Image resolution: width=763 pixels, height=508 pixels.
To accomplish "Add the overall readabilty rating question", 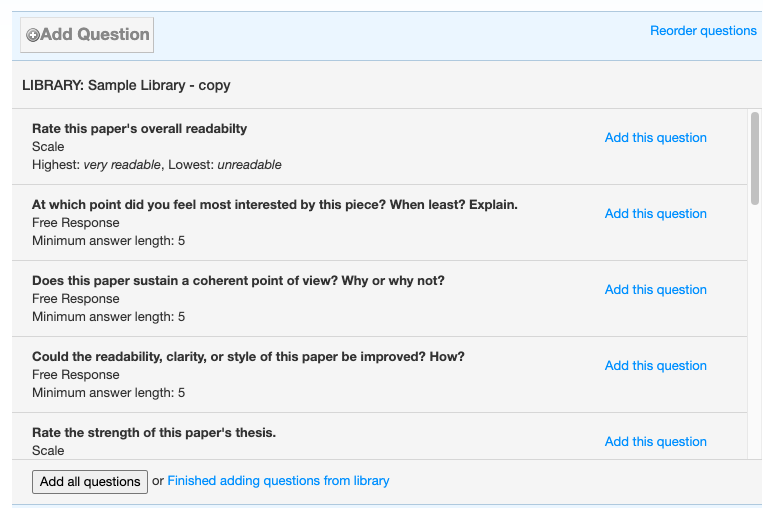I will point(655,138).
